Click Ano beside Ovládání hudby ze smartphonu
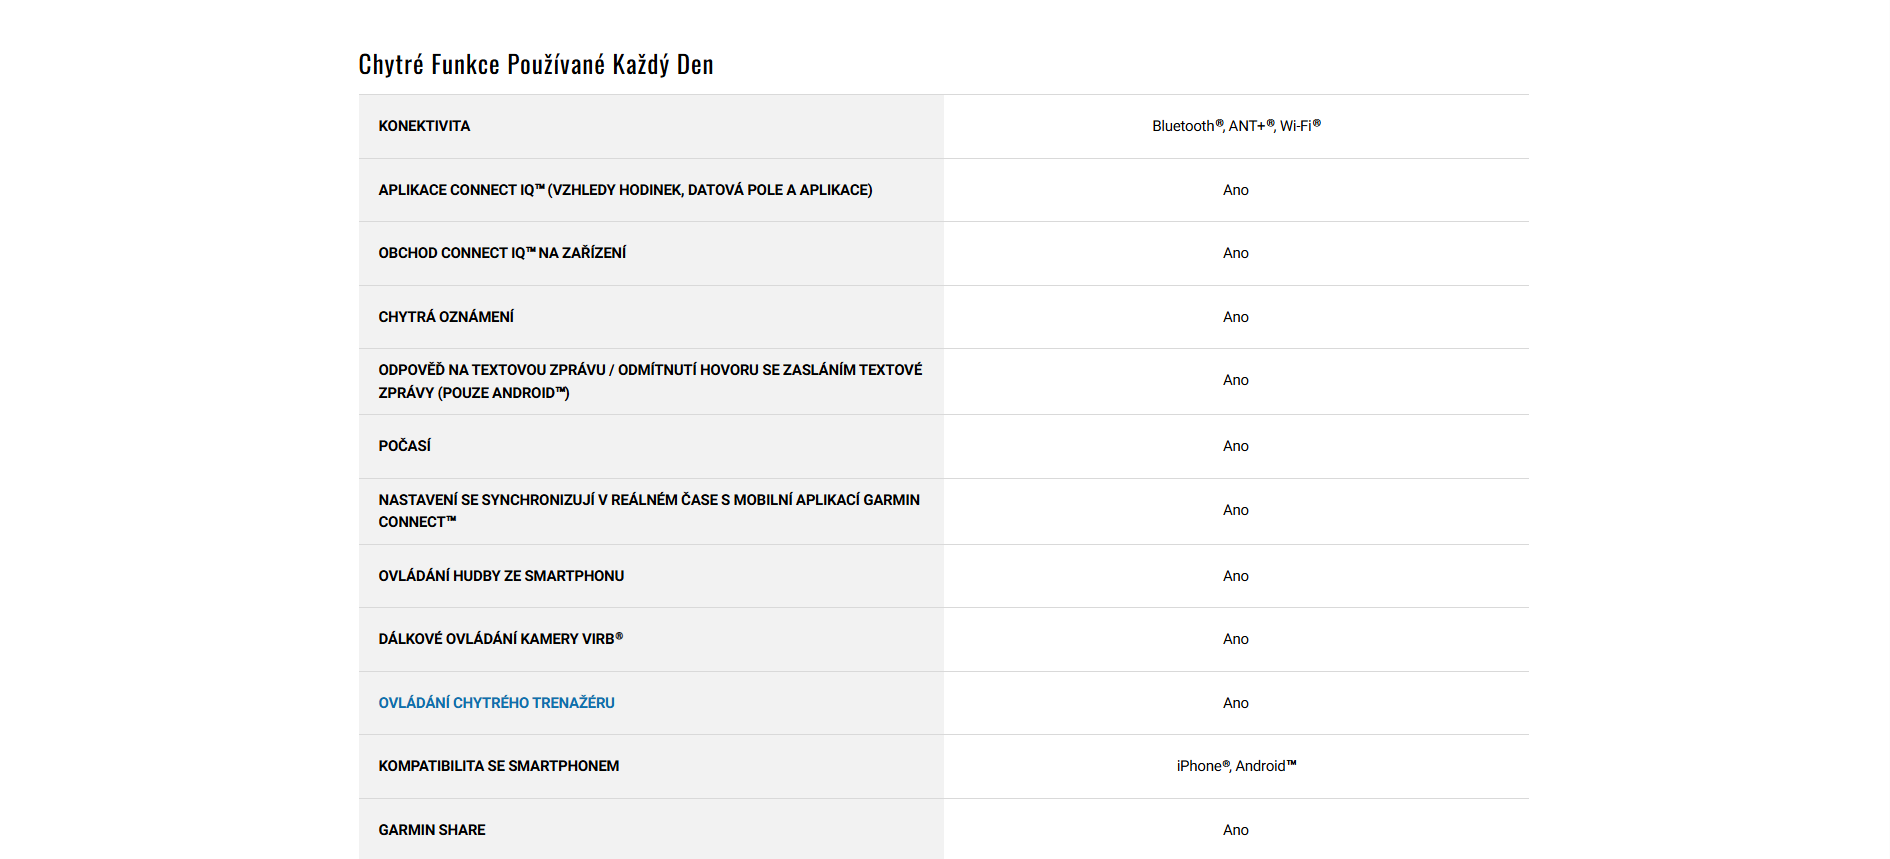 pyautogui.click(x=1236, y=576)
